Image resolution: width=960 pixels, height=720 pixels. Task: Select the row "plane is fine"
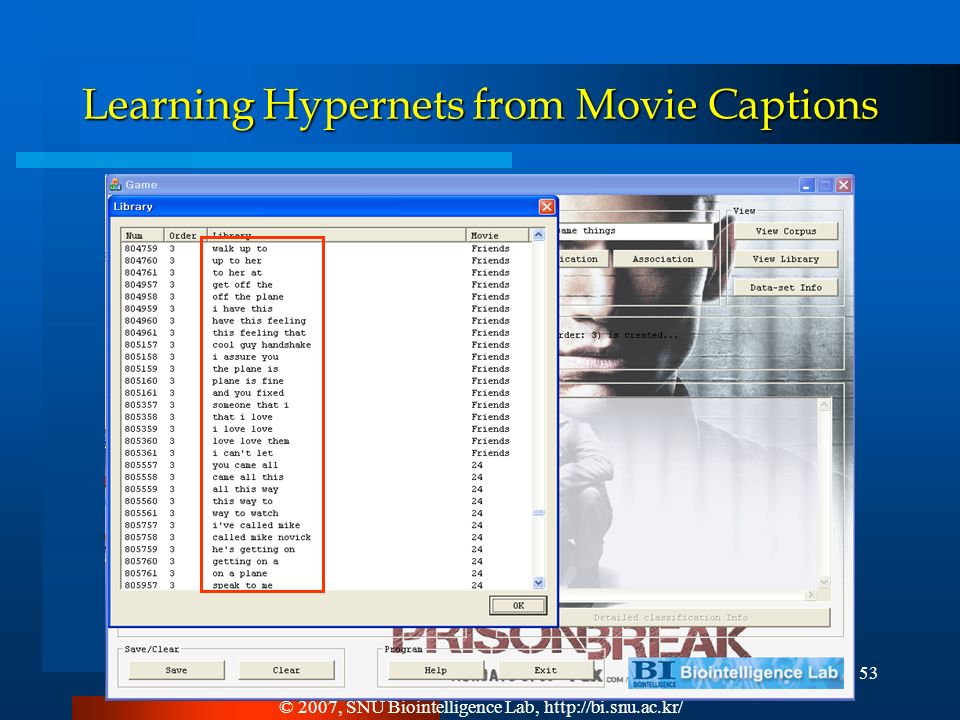326,381
